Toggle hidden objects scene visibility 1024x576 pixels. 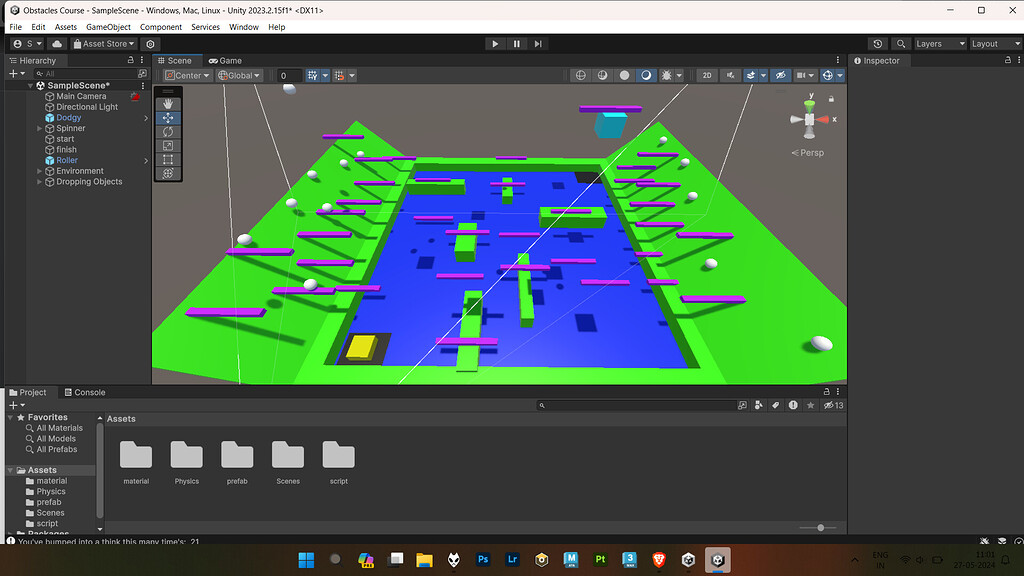coord(780,75)
